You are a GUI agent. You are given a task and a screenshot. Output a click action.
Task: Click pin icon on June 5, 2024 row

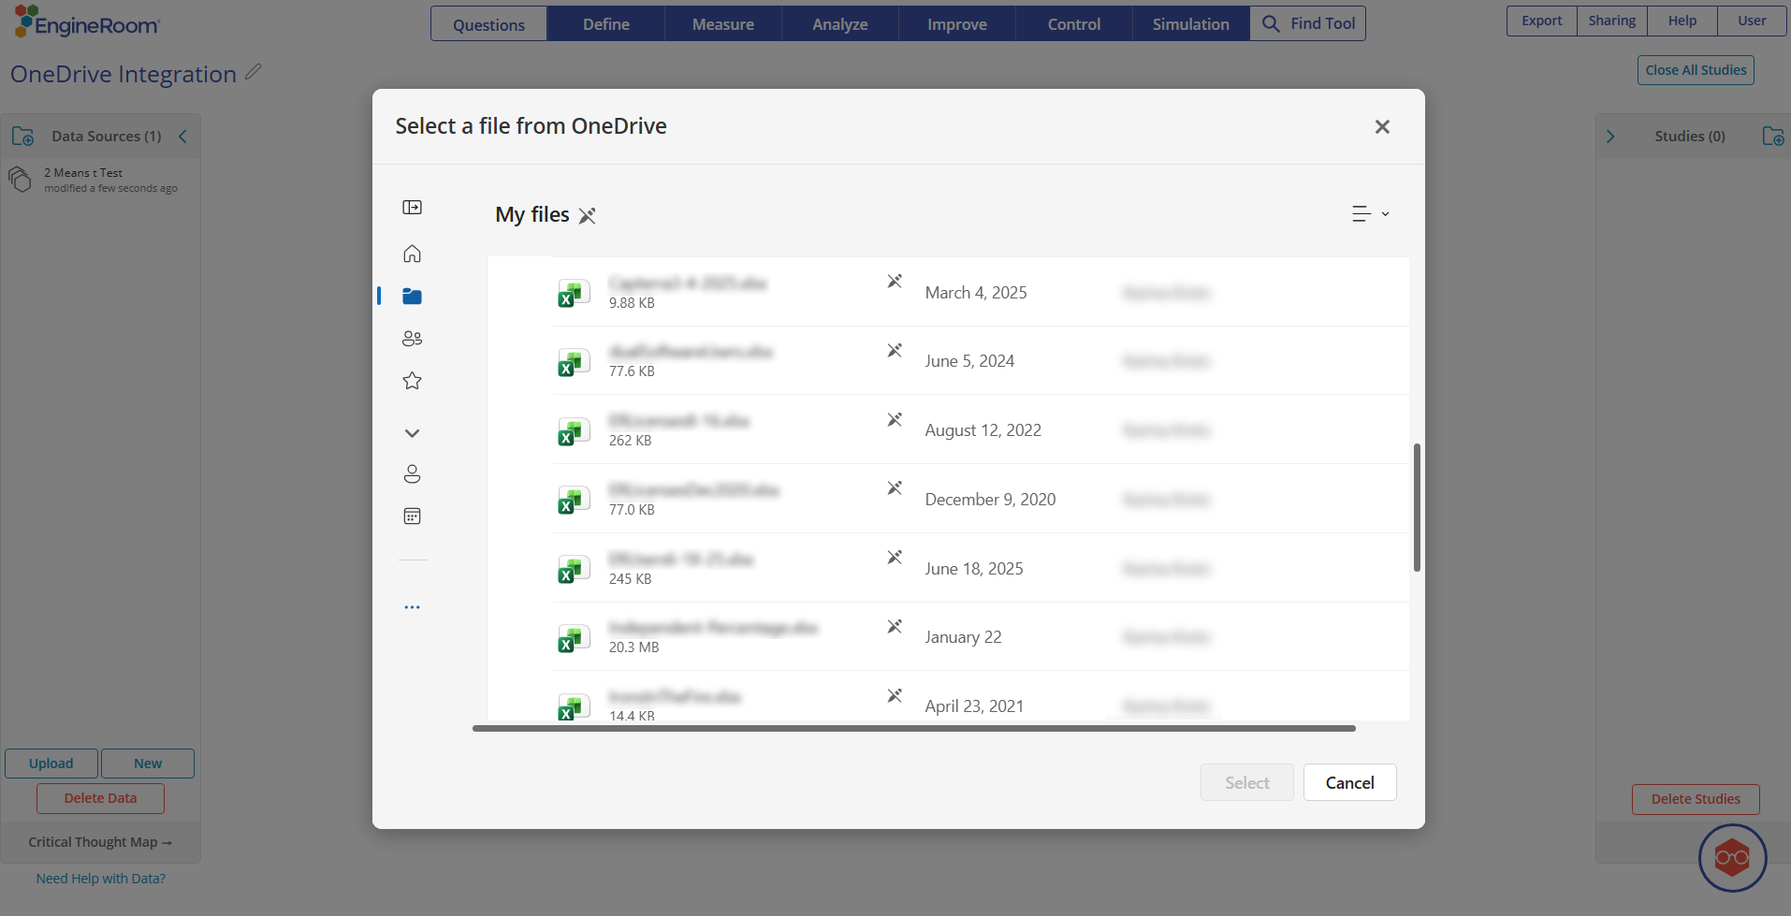point(894,351)
